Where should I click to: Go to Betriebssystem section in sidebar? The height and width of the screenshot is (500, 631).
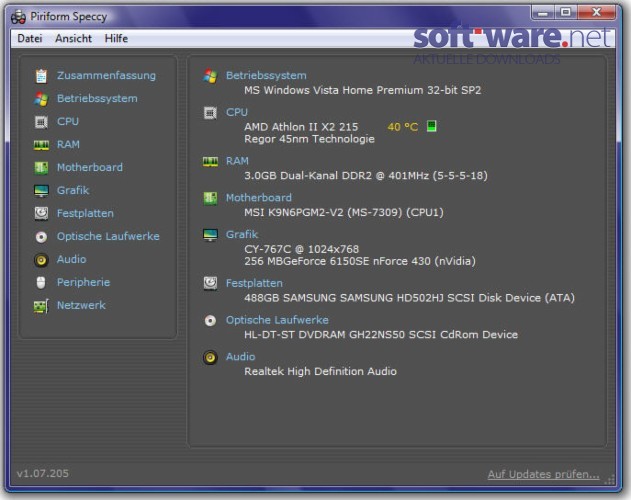[97, 98]
